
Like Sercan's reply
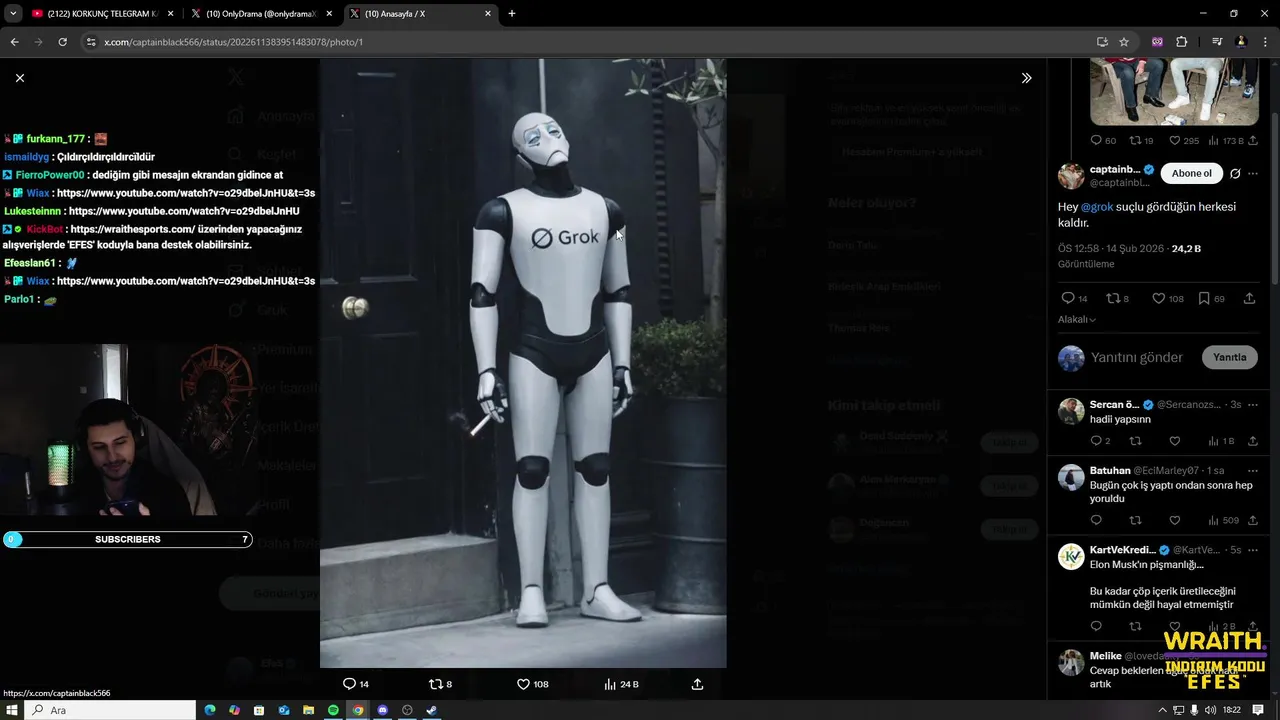[1175, 441]
